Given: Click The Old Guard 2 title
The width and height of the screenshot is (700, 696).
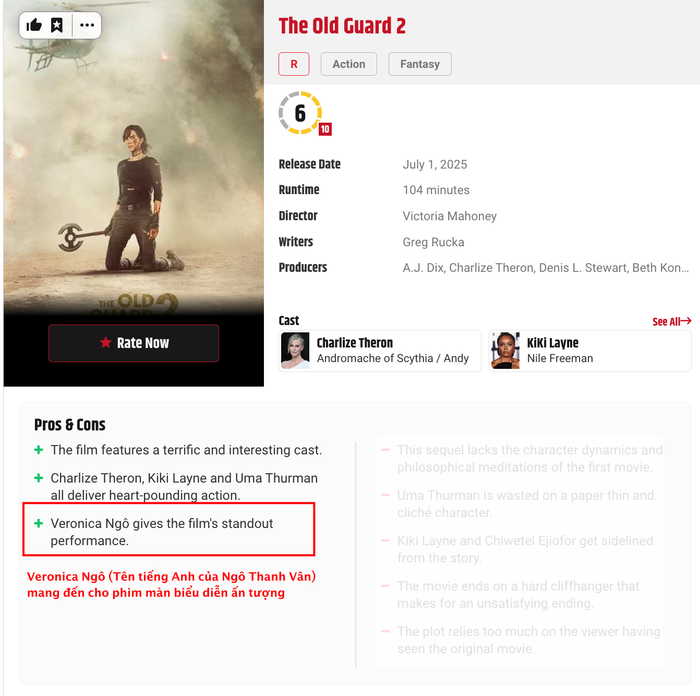Looking at the screenshot, I should (x=342, y=26).
